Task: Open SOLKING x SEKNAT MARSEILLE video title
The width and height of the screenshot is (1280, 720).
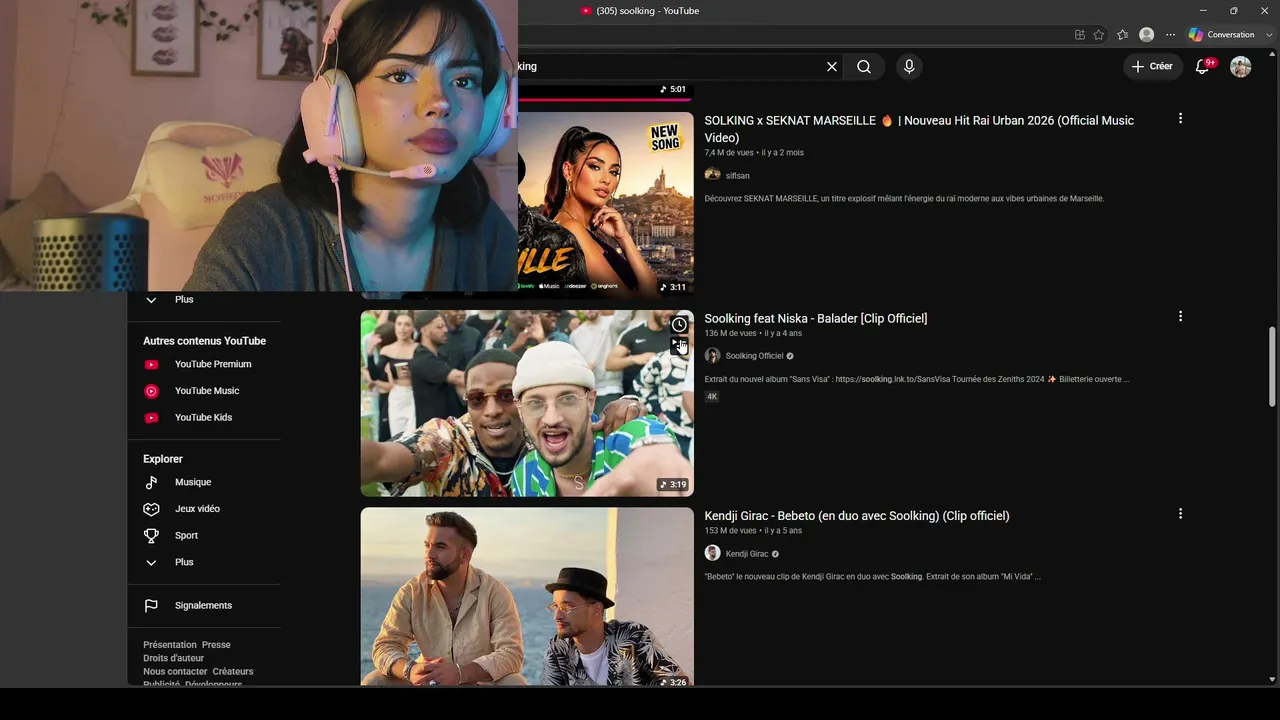Action: [x=919, y=129]
